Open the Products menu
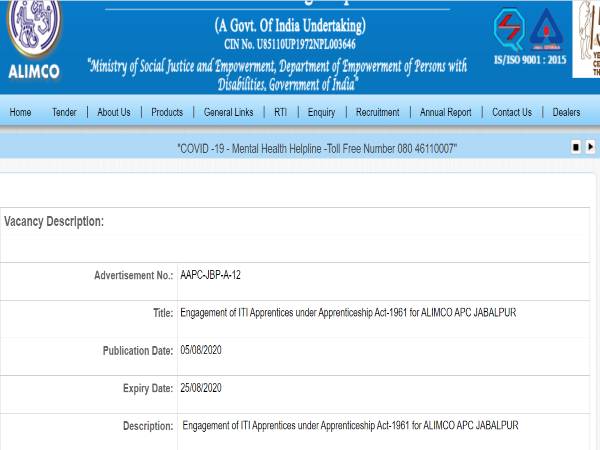 pyautogui.click(x=167, y=112)
